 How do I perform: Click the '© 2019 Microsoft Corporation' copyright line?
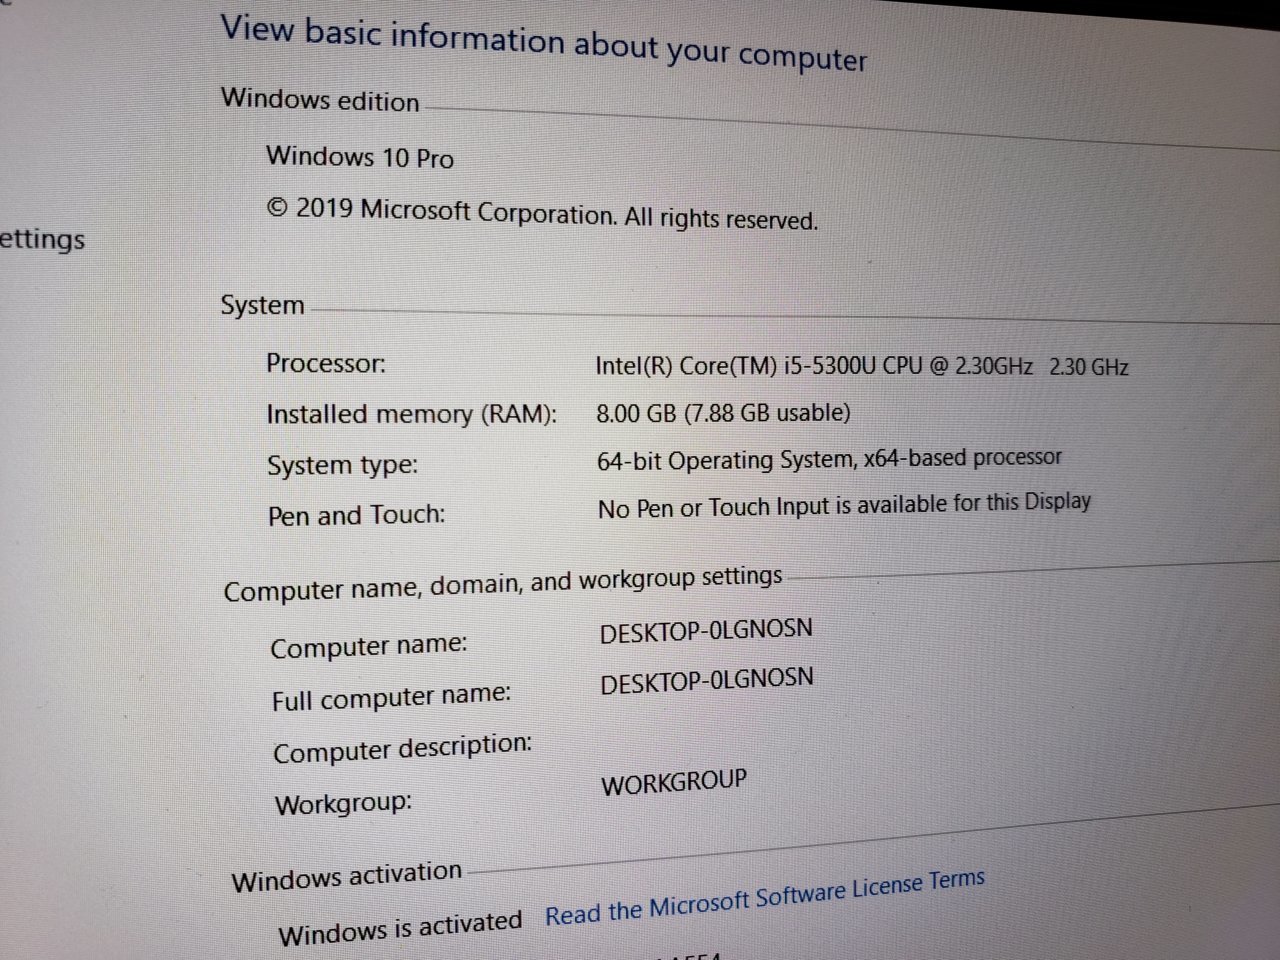(542, 213)
